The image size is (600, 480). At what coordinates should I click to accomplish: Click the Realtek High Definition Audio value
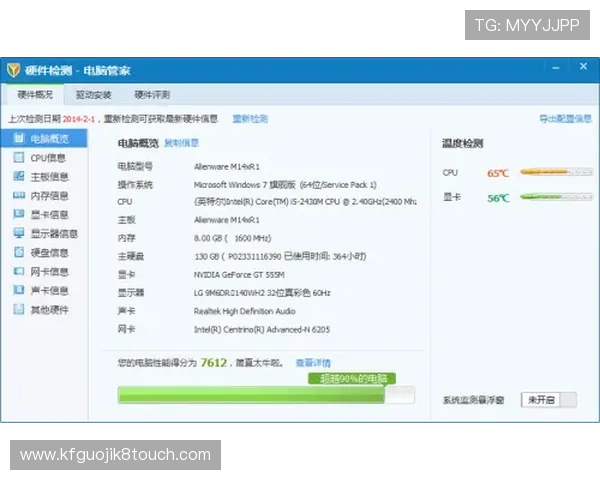coord(245,311)
